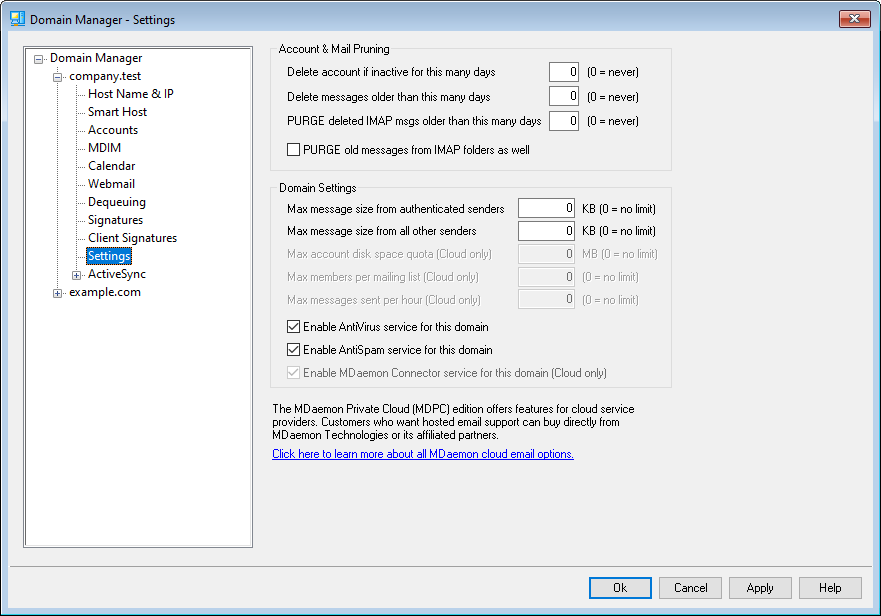Select Client Signatures in the tree
Screen dimensions: 881x616
(132, 238)
